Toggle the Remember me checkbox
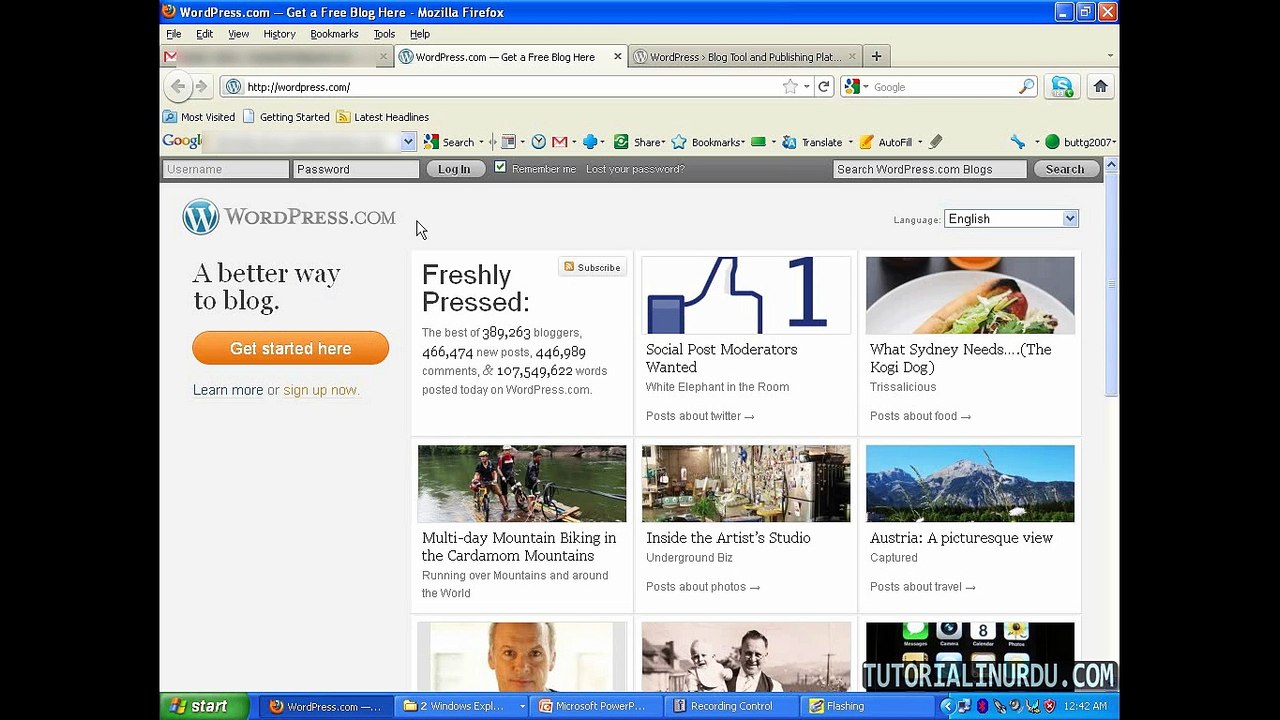 (x=500, y=168)
